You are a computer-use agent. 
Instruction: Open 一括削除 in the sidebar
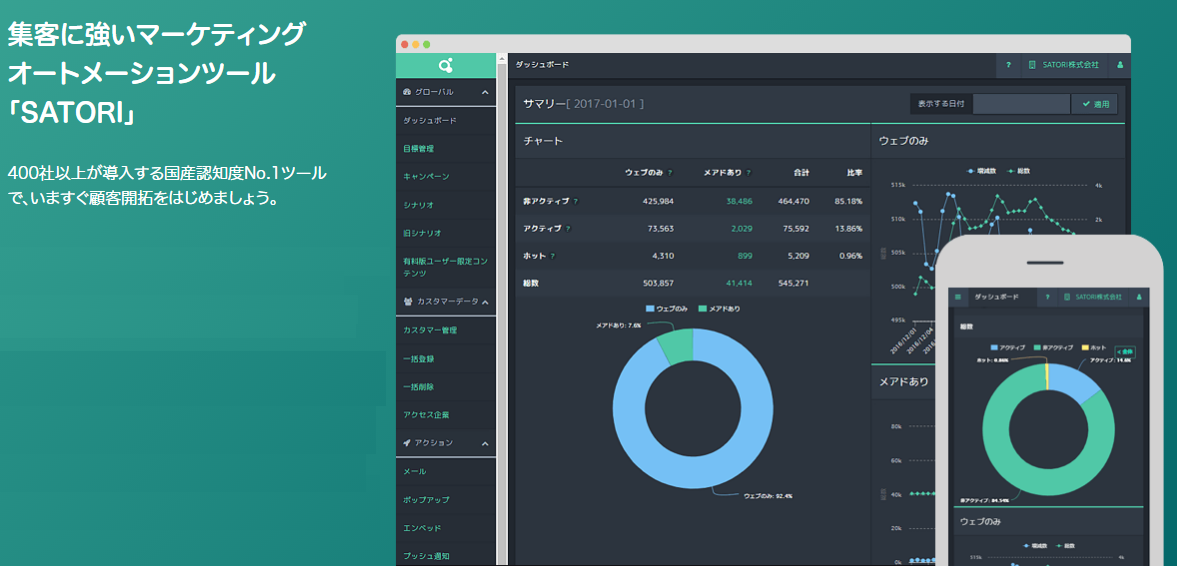446,386
